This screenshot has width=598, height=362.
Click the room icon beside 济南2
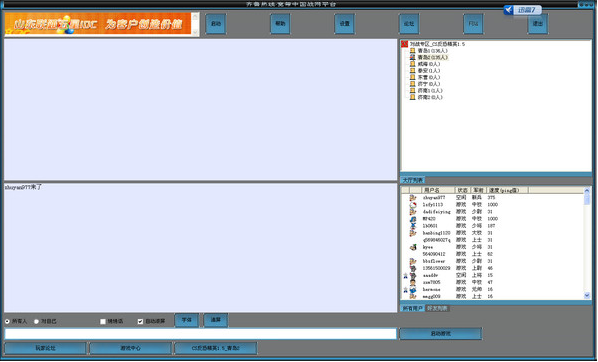pos(412,97)
